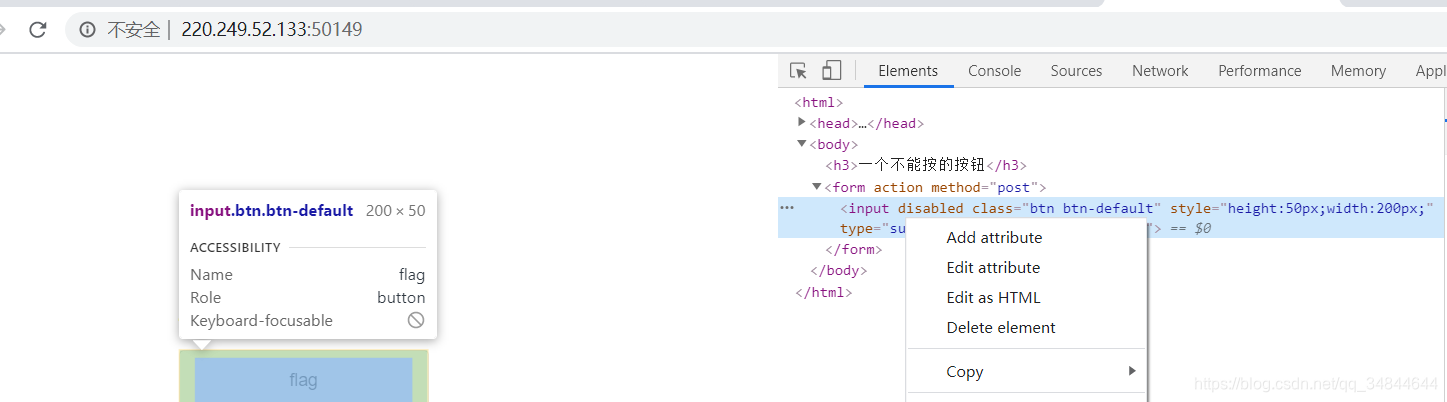This screenshot has height=402, width=1447.
Task: Open the Copy submenu
Action: (1026, 371)
